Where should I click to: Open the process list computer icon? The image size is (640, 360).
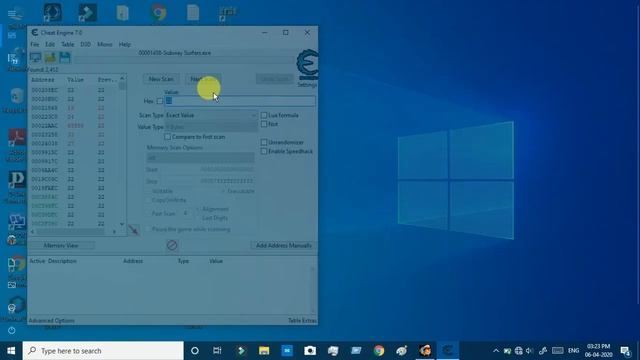[x=36, y=58]
